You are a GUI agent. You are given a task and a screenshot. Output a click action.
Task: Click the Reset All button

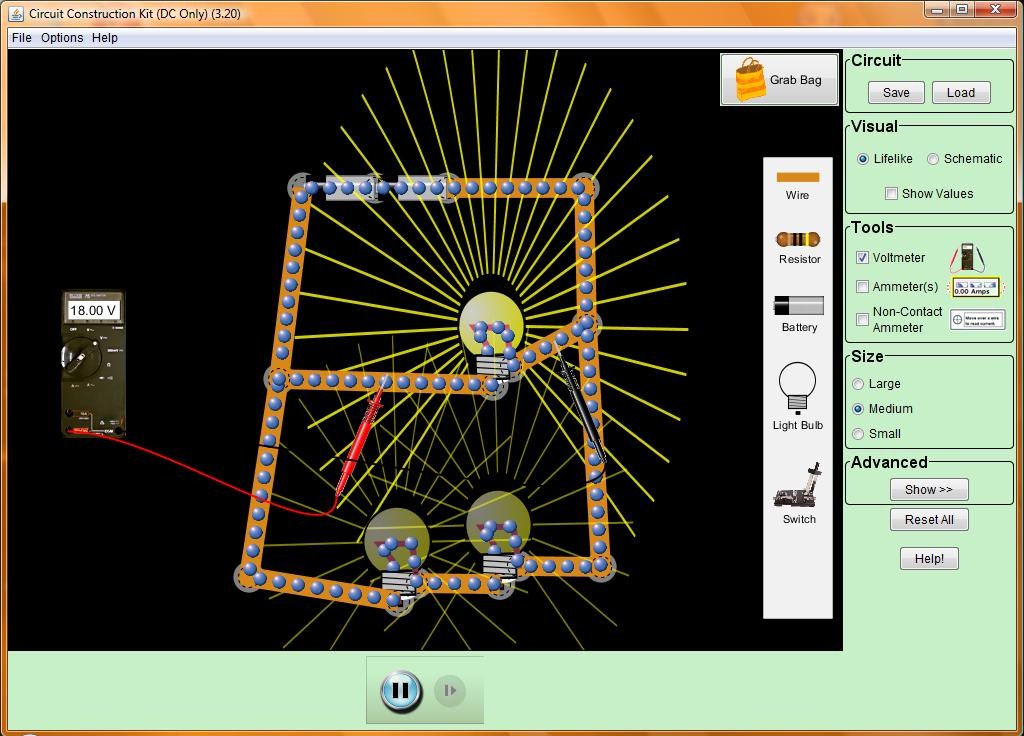pyautogui.click(x=929, y=520)
